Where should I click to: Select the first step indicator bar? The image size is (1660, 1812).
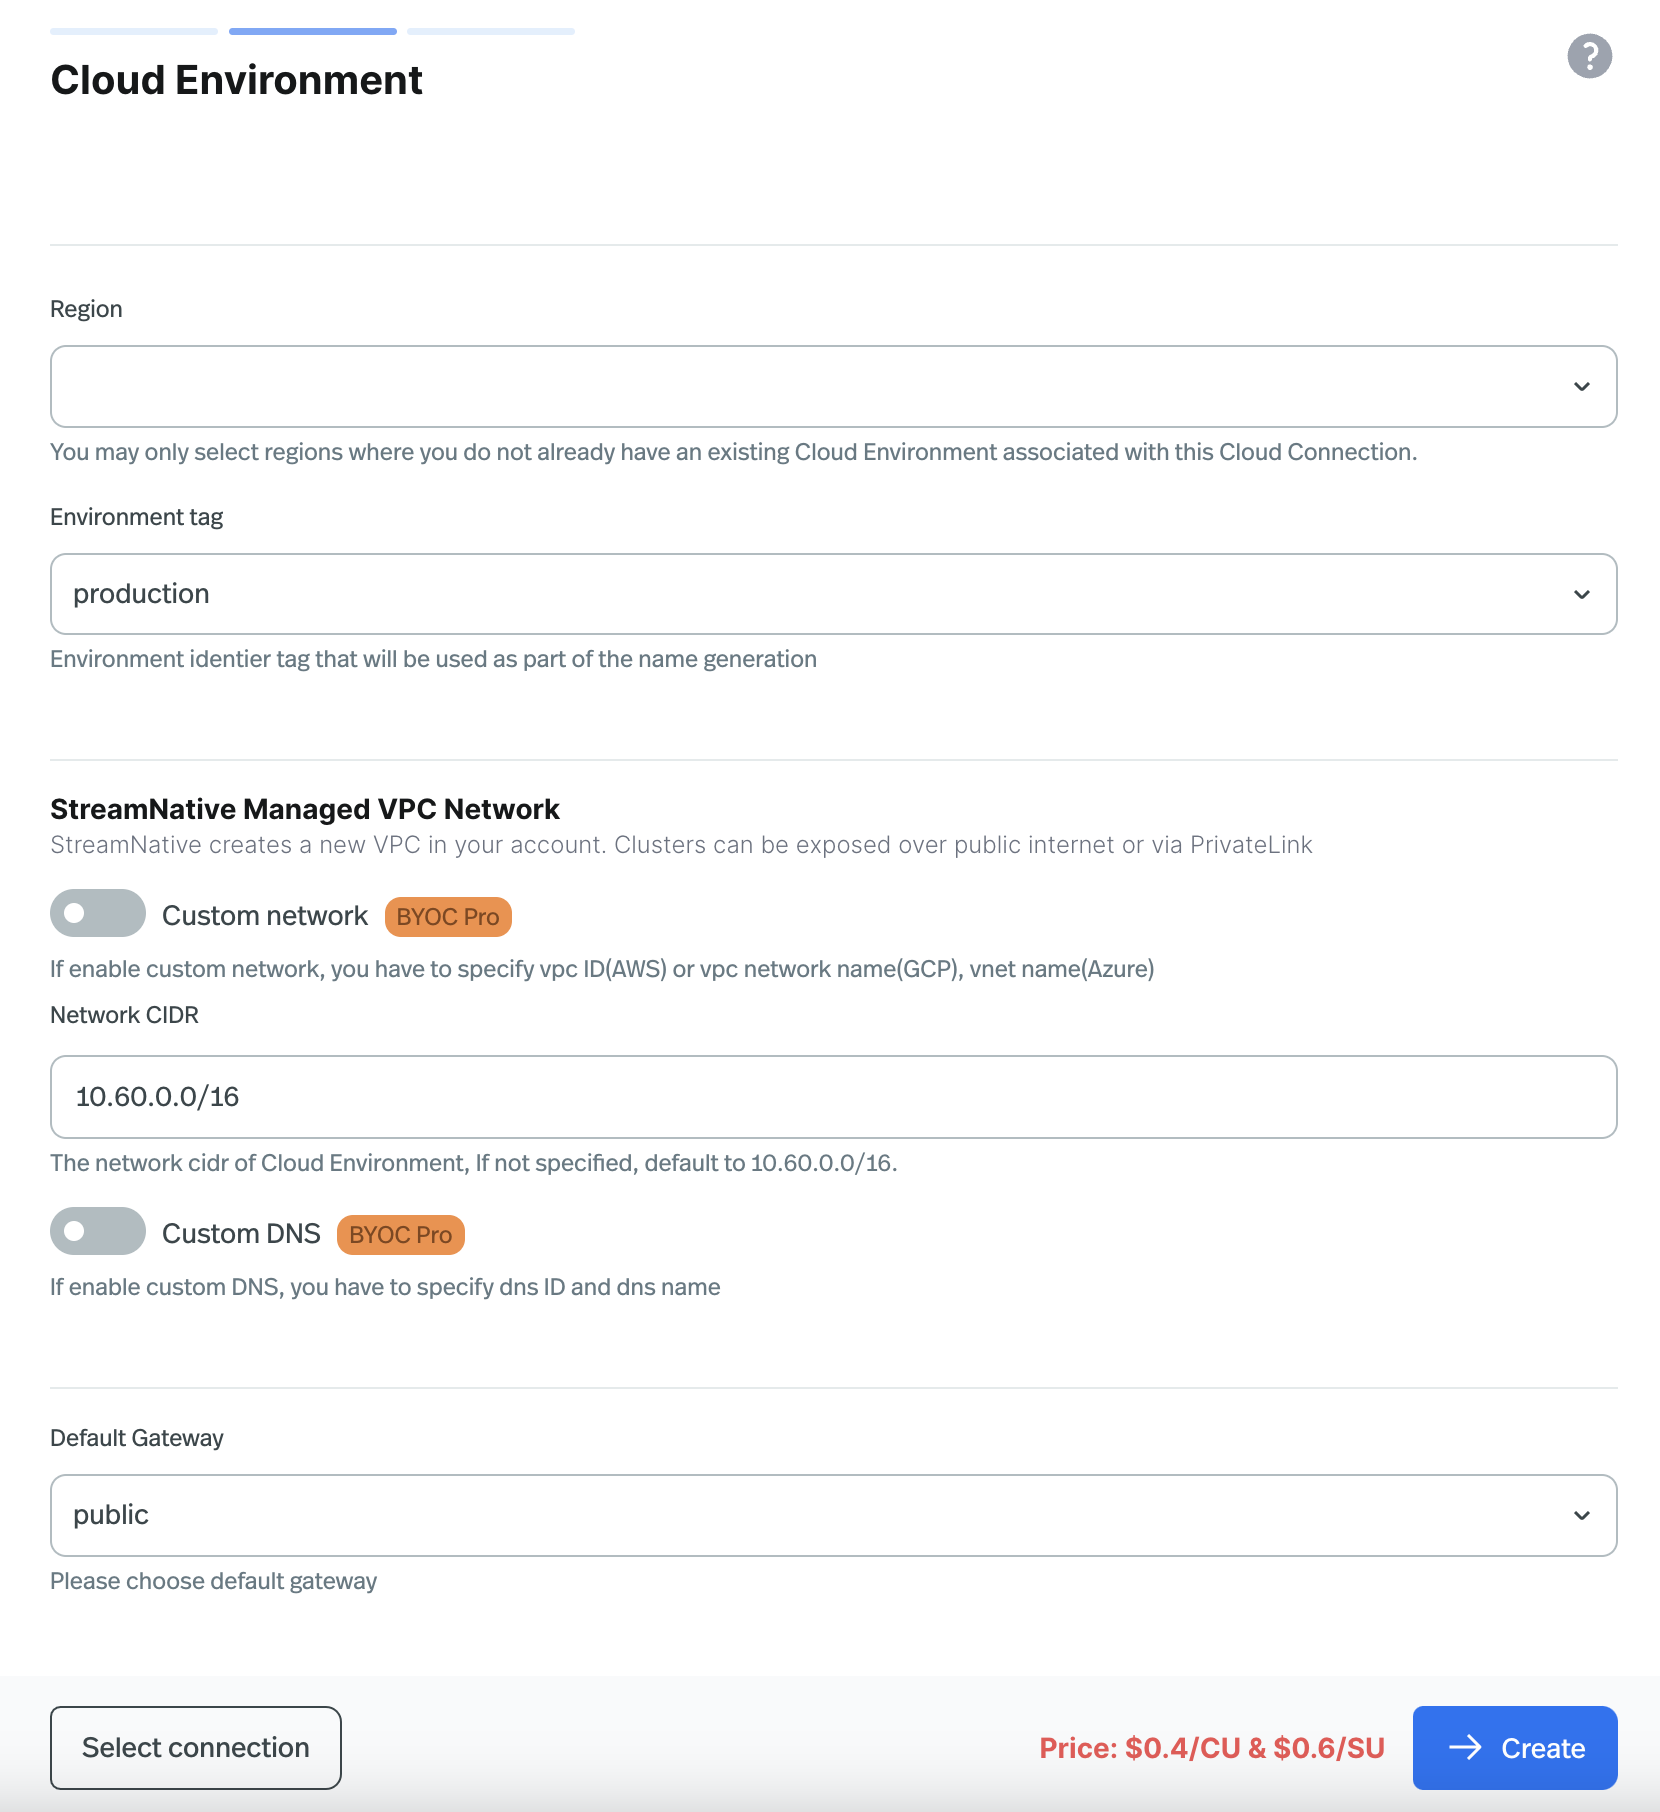coord(133,31)
